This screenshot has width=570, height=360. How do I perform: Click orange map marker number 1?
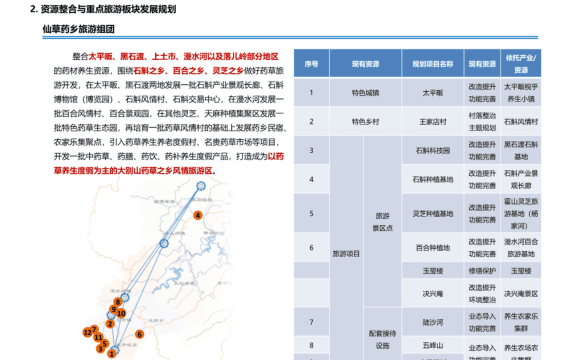pyautogui.click(x=112, y=353)
